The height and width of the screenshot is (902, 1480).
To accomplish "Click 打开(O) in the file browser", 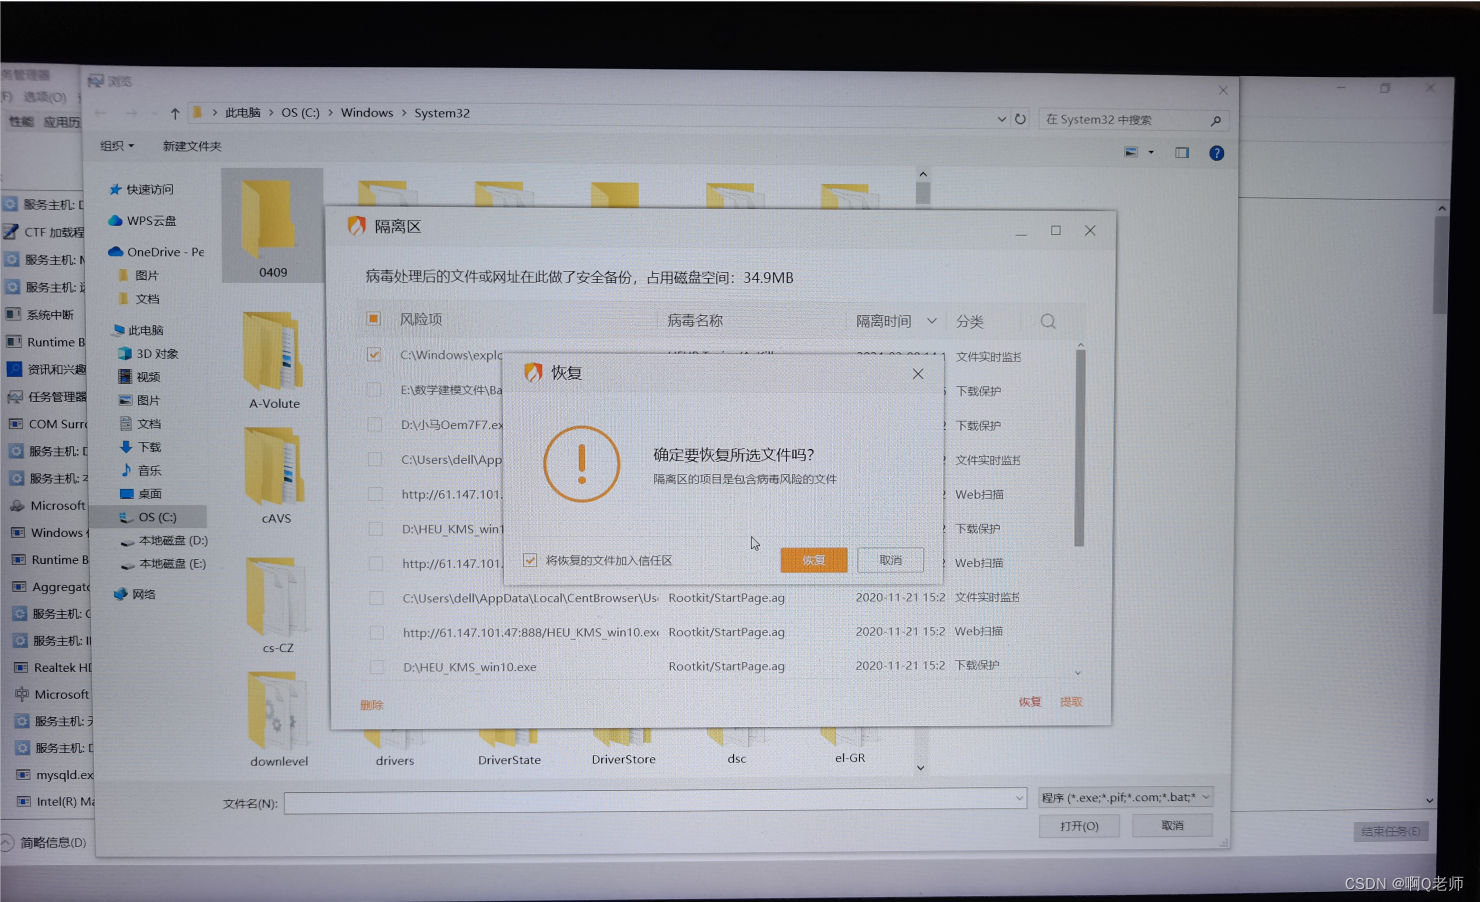I will pyautogui.click(x=1079, y=826).
